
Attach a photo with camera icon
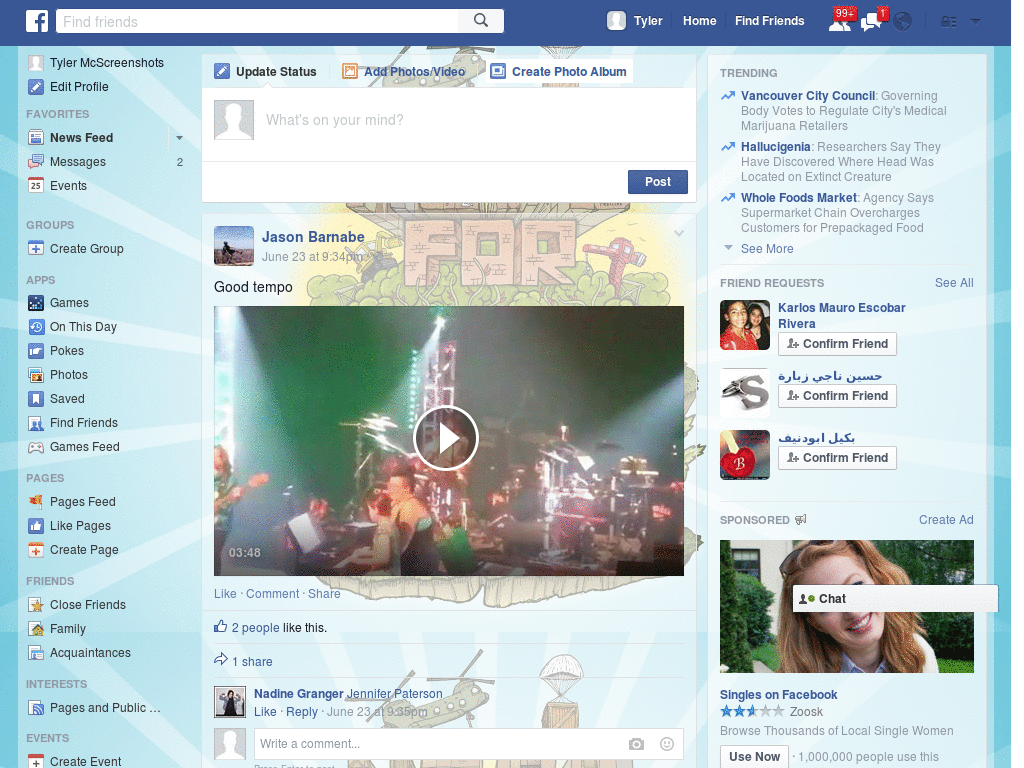tap(637, 744)
